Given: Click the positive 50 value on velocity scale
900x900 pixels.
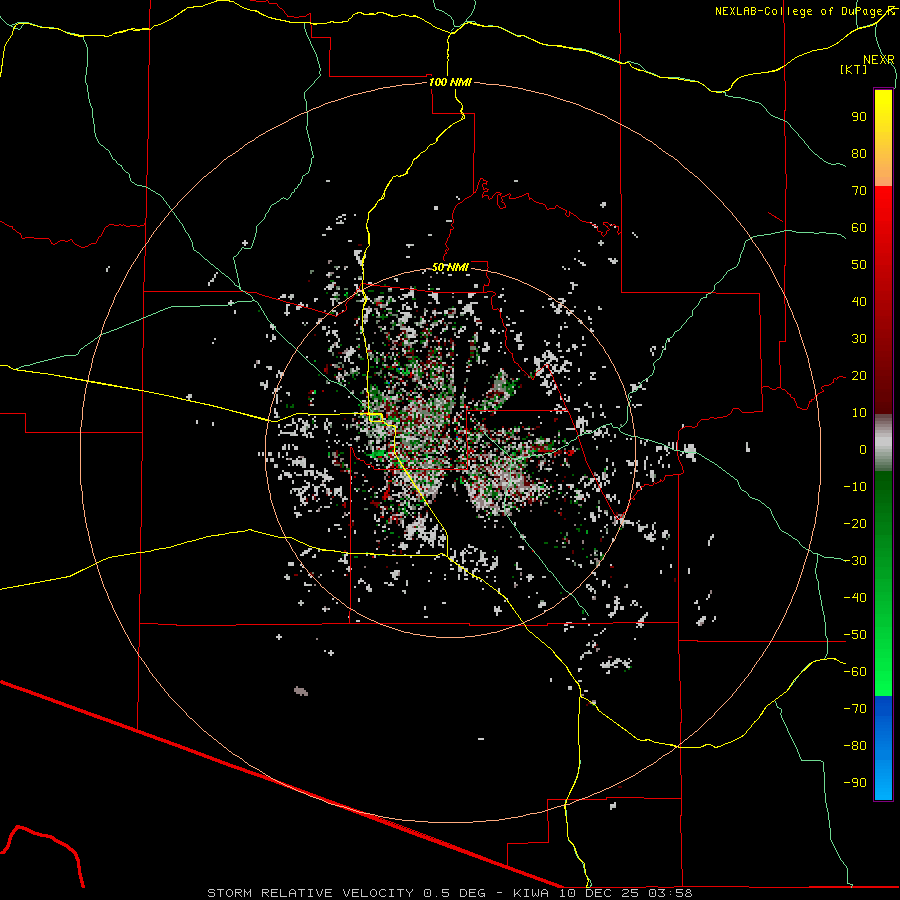Looking at the screenshot, I should (x=859, y=265).
